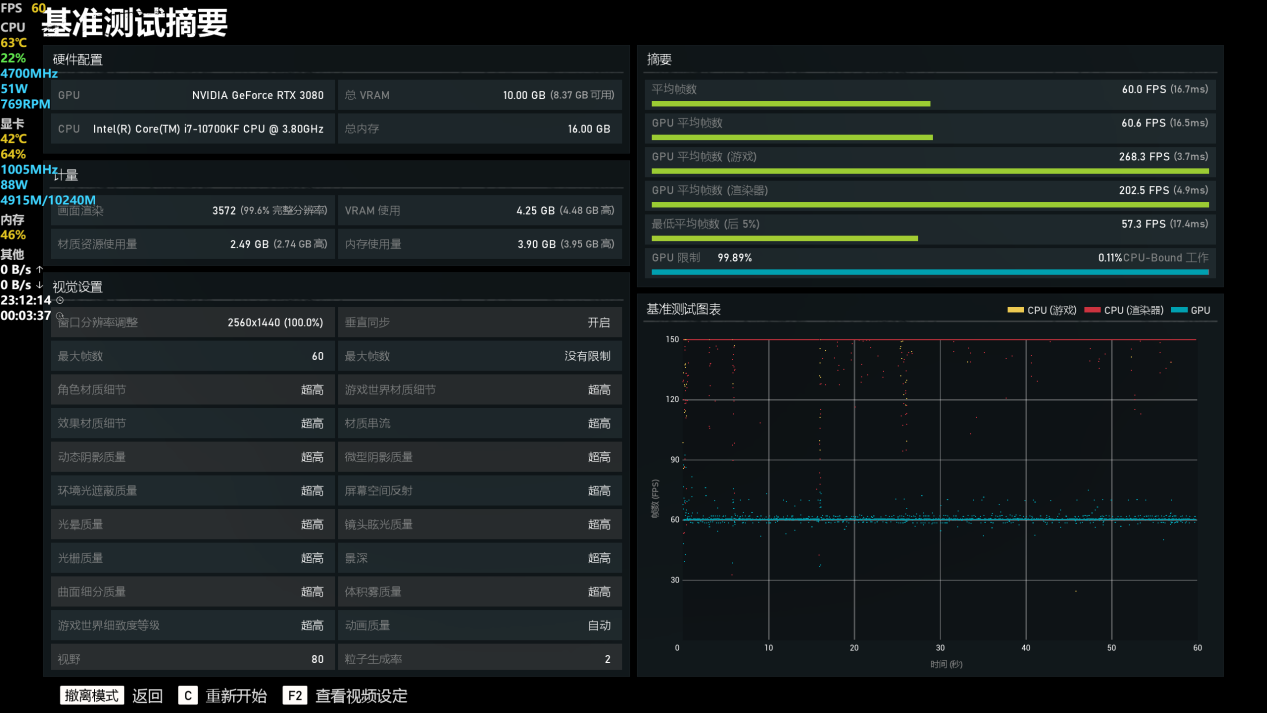Click the 769RPM fan speed overlay reading
Screen dimensions: 1267x713
coord(25,104)
